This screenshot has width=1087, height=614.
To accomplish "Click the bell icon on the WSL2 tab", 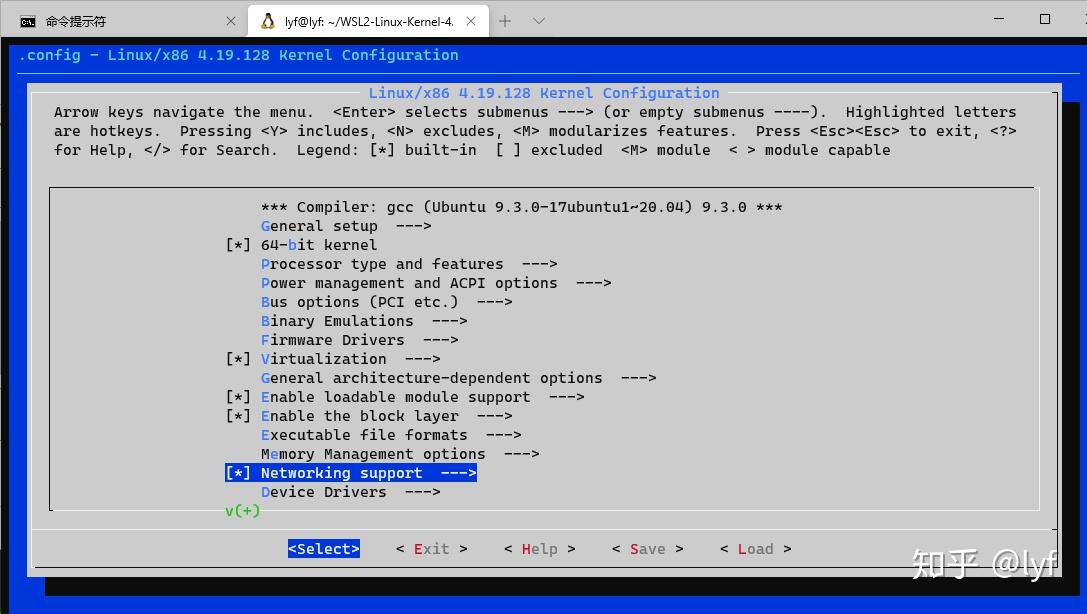I will coord(267,20).
